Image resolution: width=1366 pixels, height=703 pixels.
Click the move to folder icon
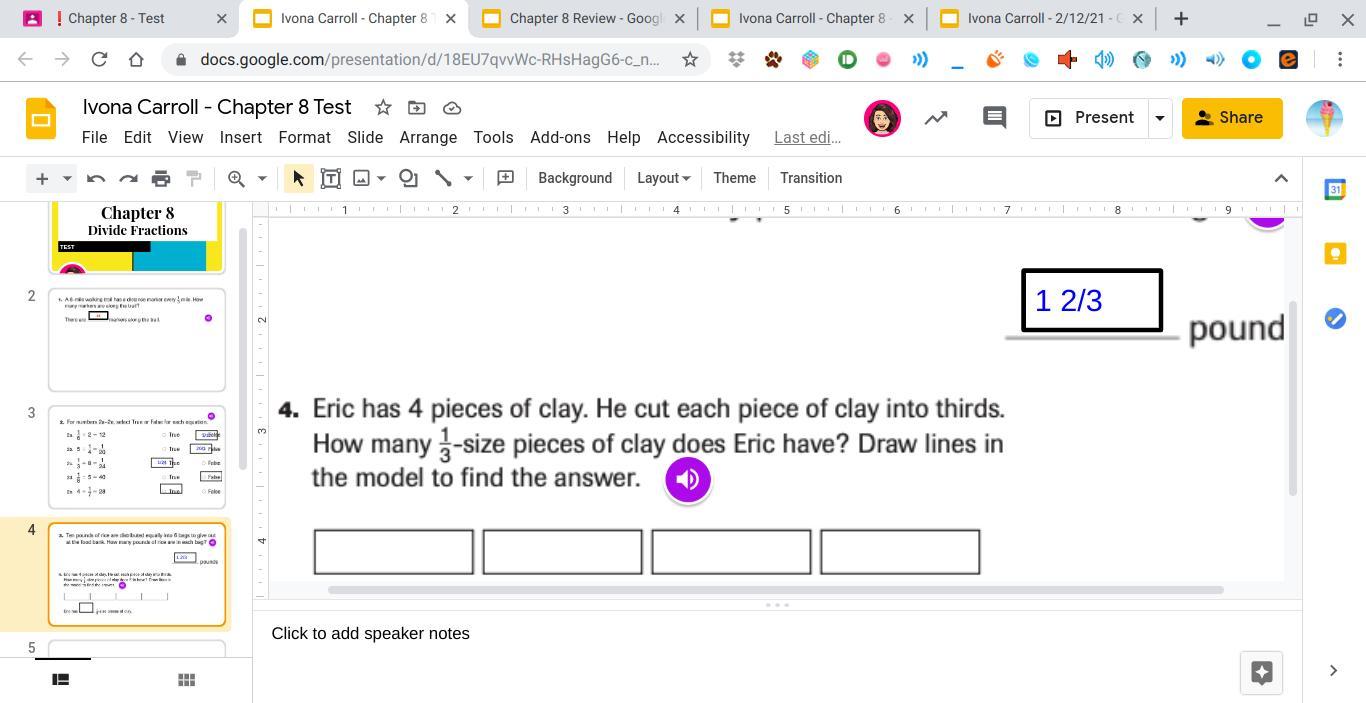417,107
